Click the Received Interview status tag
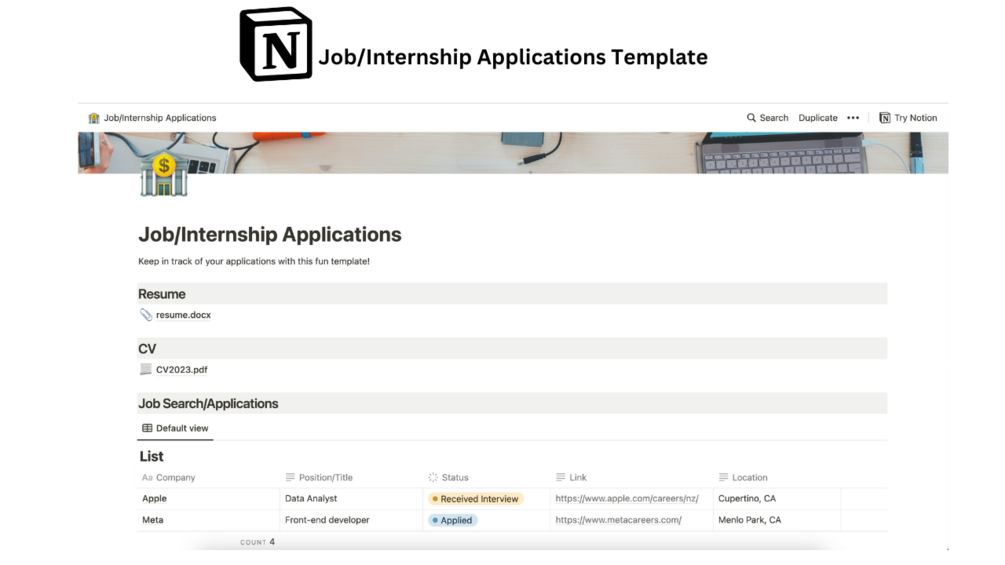Image resolution: width=1005 pixels, height=565 pixels. coord(476,499)
